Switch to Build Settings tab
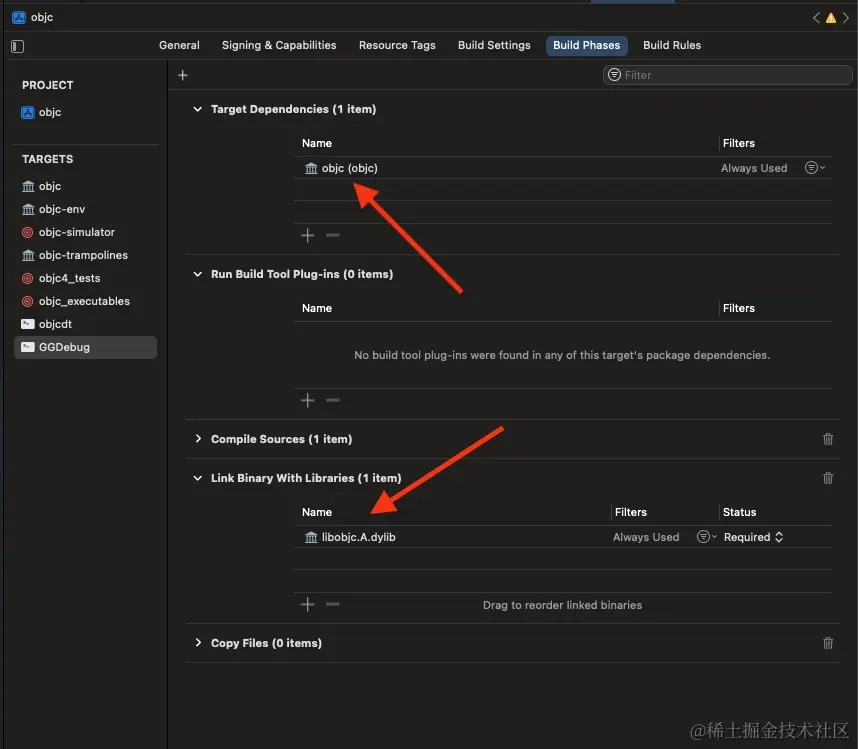 tap(494, 45)
